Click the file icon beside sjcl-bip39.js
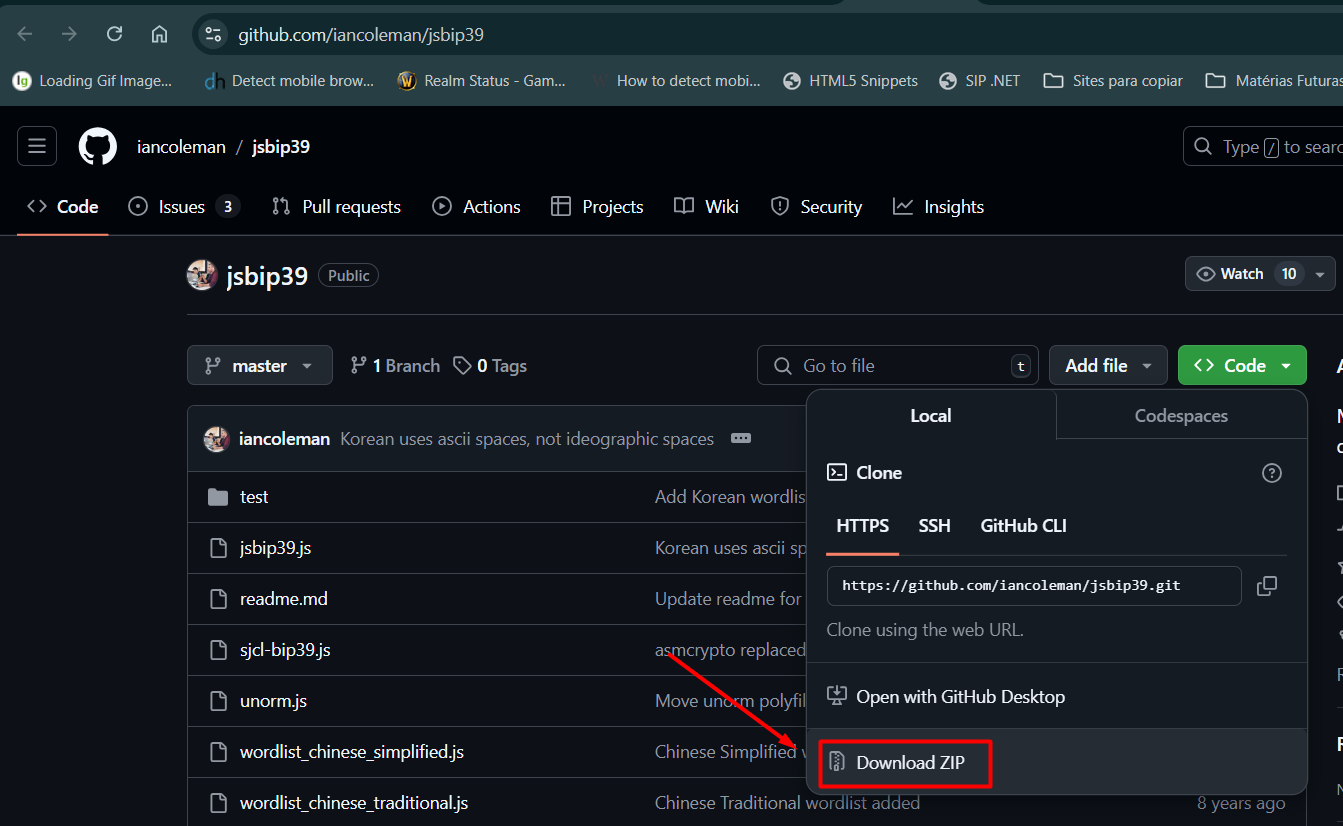Image resolution: width=1343 pixels, height=826 pixels. click(218, 650)
